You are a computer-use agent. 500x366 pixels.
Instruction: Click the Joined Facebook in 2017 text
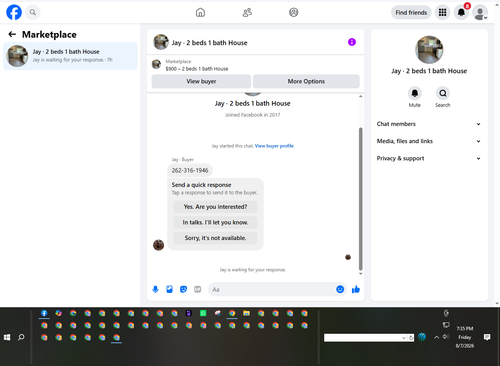tap(252, 115)
